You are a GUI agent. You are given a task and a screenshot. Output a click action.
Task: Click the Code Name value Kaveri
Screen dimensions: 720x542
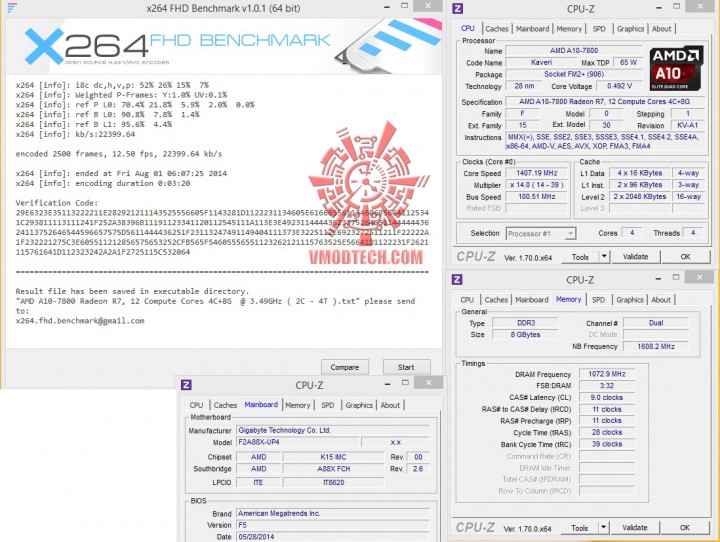541,62
